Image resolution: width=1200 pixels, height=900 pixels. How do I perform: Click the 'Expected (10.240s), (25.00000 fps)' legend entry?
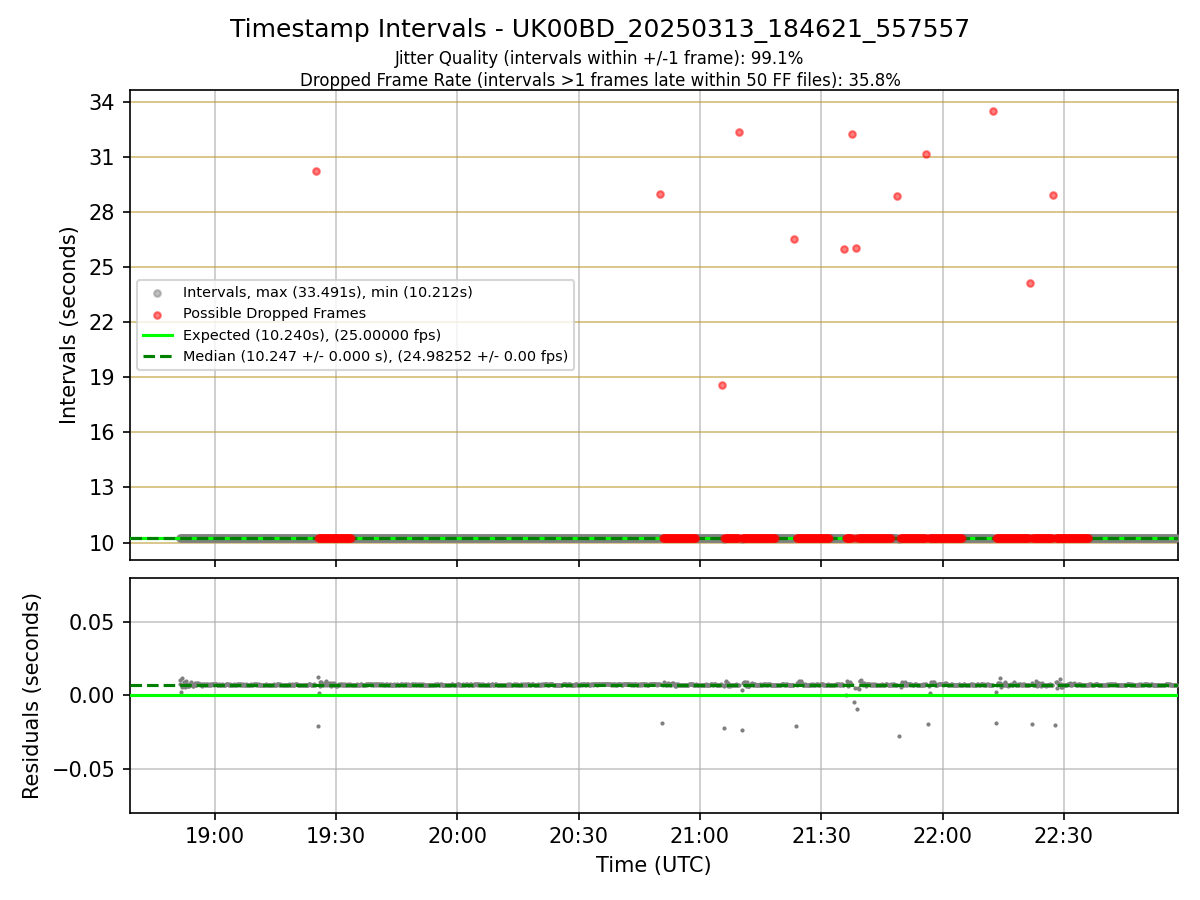(311, 334)
